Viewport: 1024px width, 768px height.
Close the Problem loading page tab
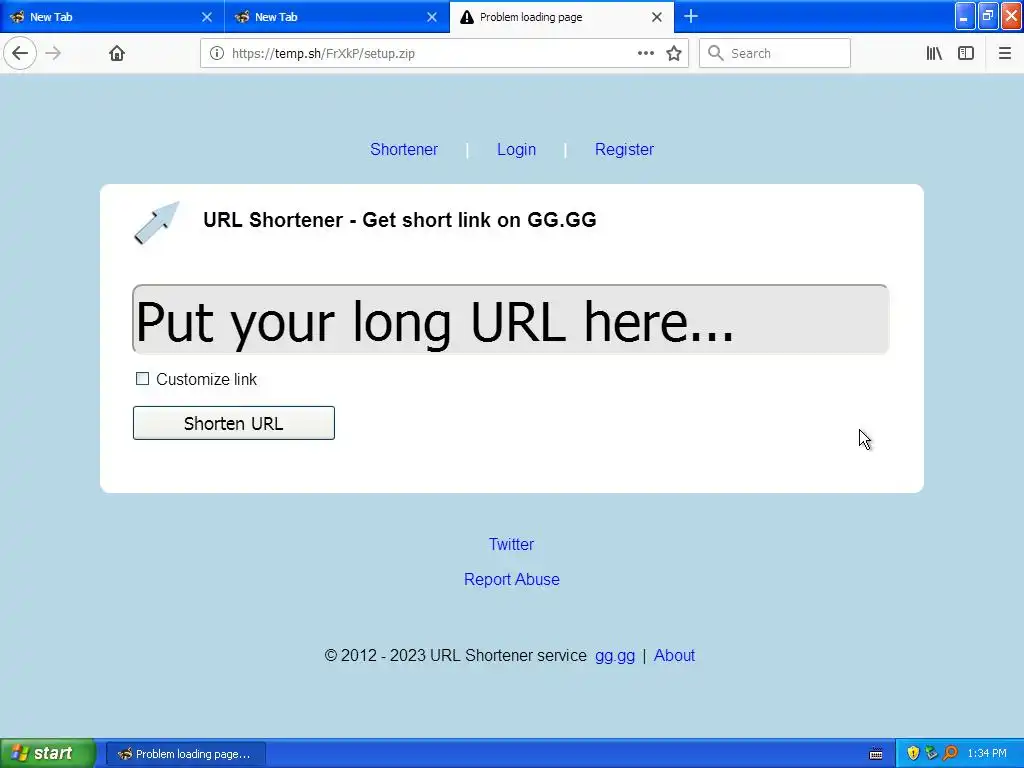pyautogui.click(x=657, y=17)
